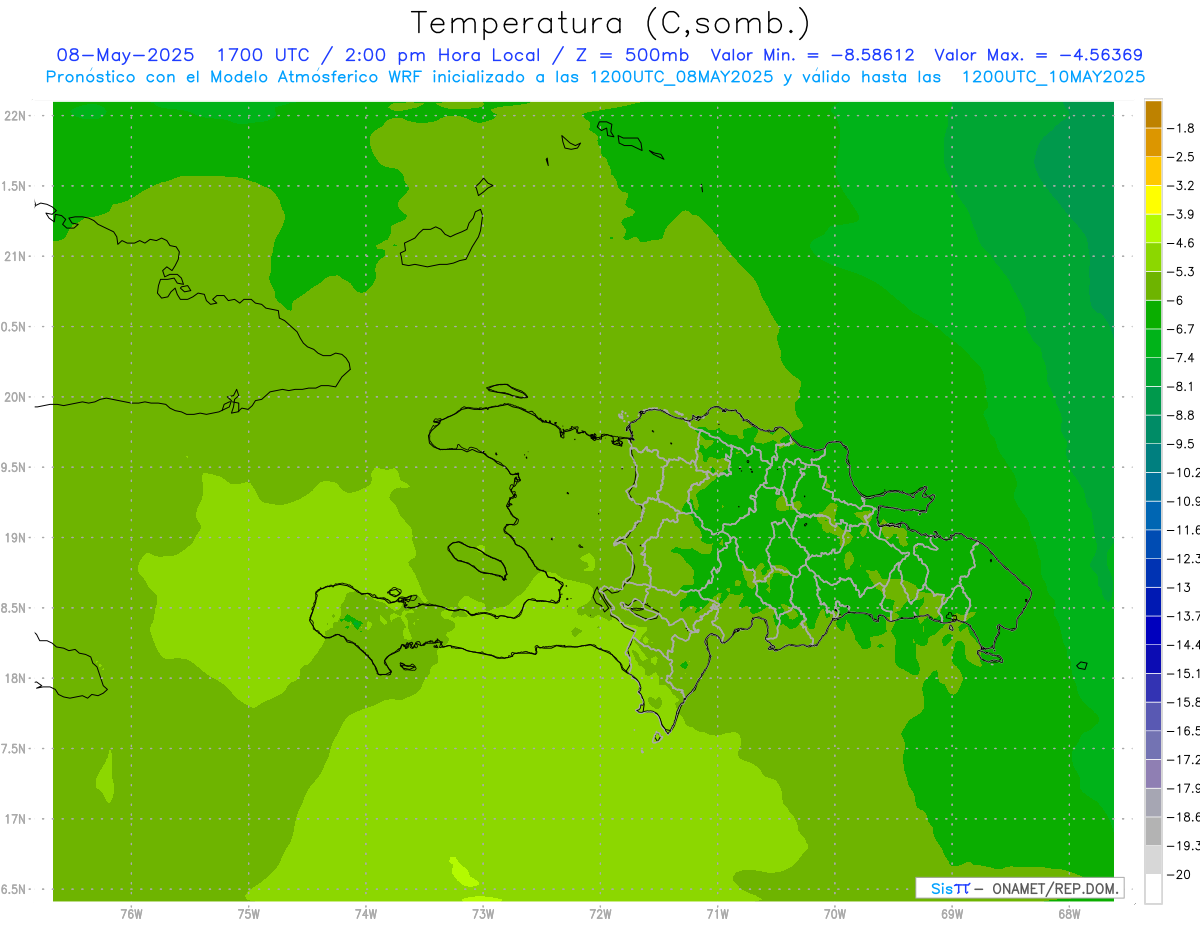Click the '73W' longitude label
This screenshot has height=927, width=1200.
pyautogui.click(x=483, y=913)
